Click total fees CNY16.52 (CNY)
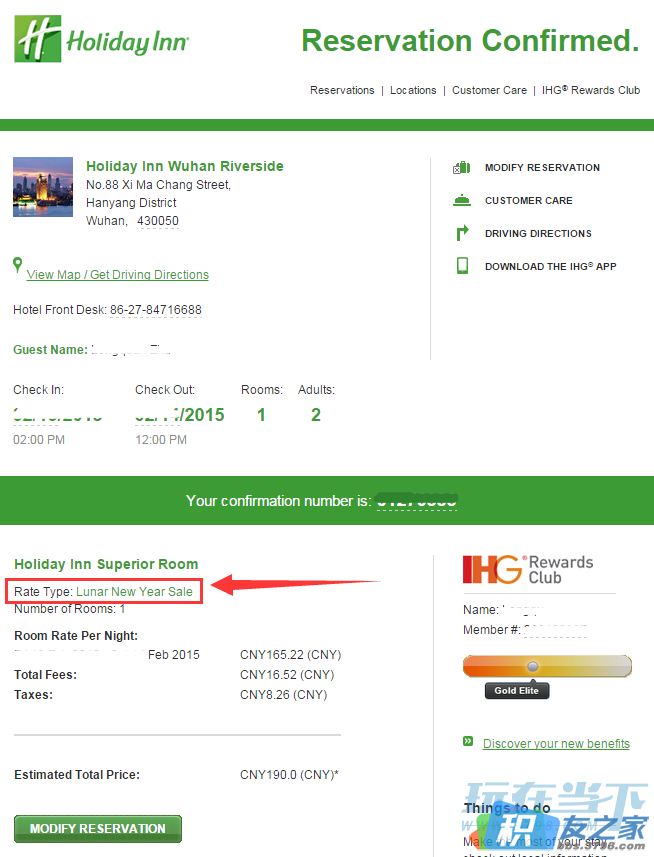 [287, 675]
